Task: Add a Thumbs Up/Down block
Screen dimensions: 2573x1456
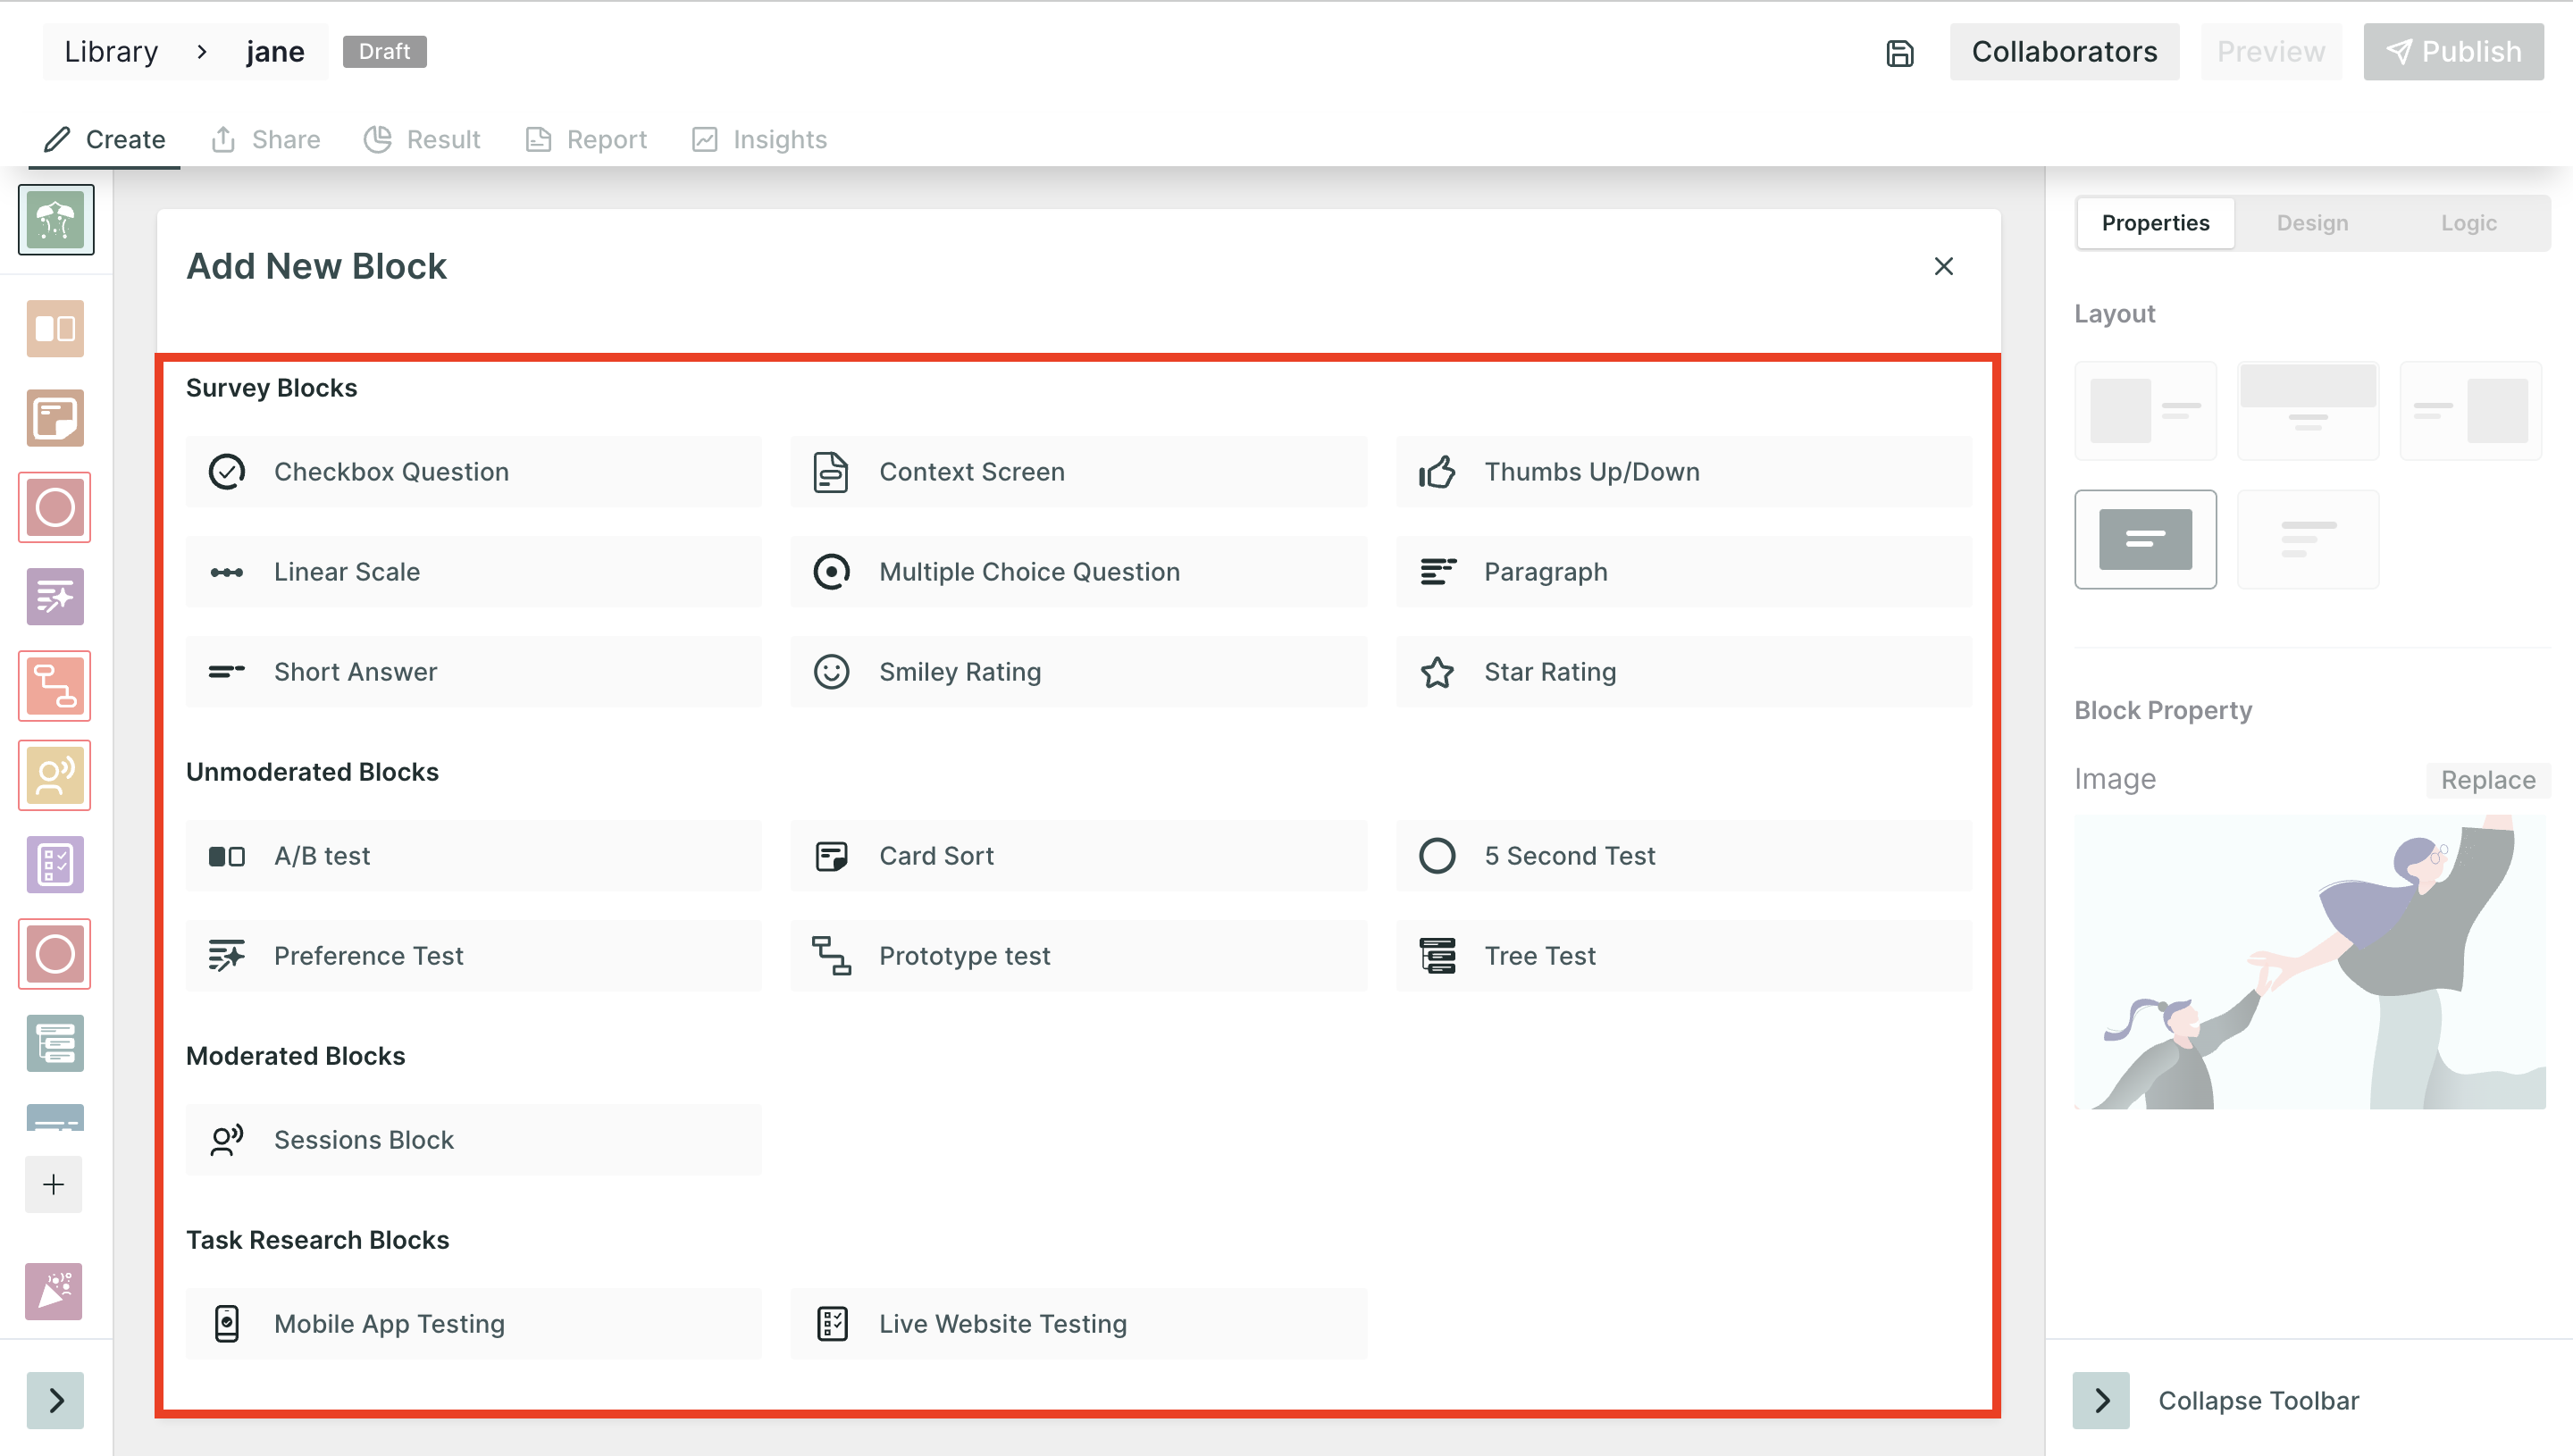Action: click(x=1684, y=472)
